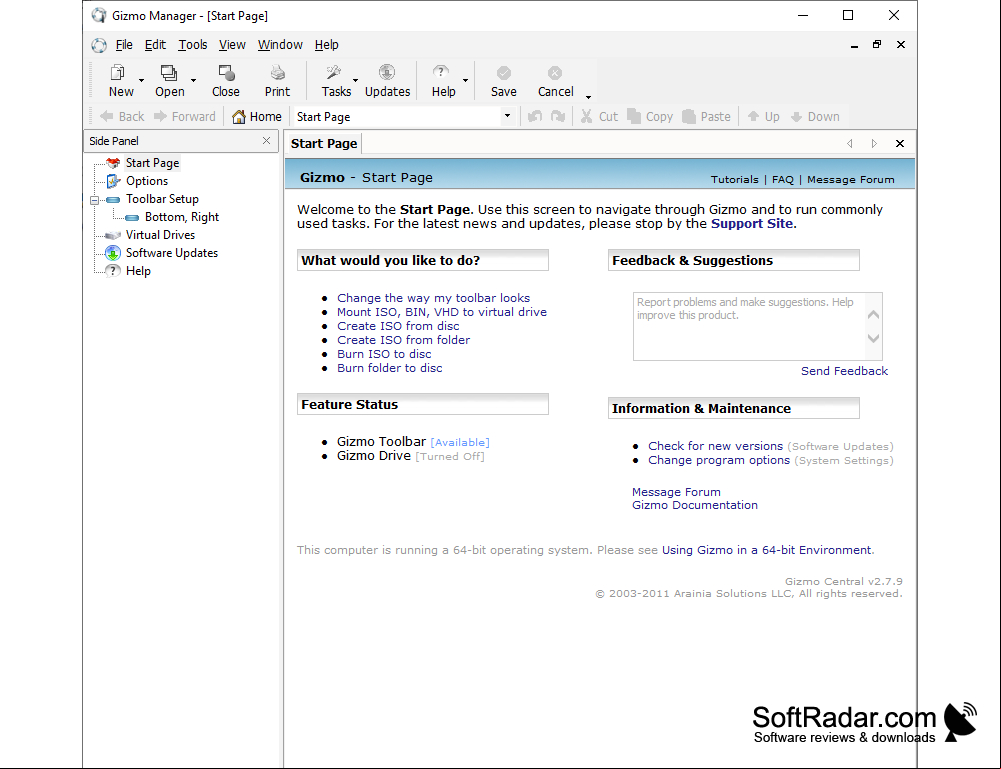This screenshot has width=1001, height=769.
Task: Click 'Check for new versions' link
Action: pos(716,446)
